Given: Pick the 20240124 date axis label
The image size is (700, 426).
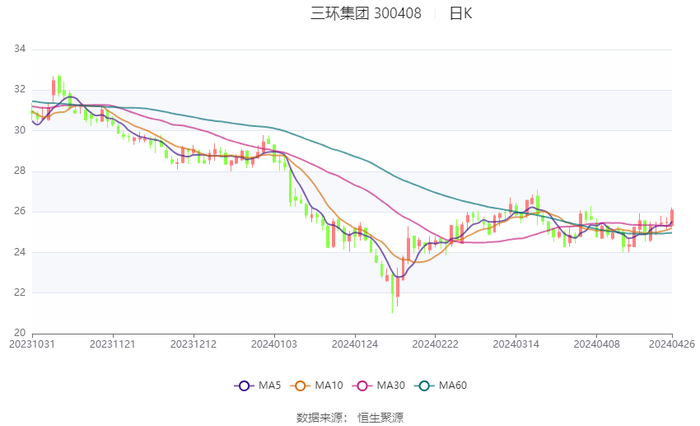Looking at the screenshot, I should coord(353,343).
